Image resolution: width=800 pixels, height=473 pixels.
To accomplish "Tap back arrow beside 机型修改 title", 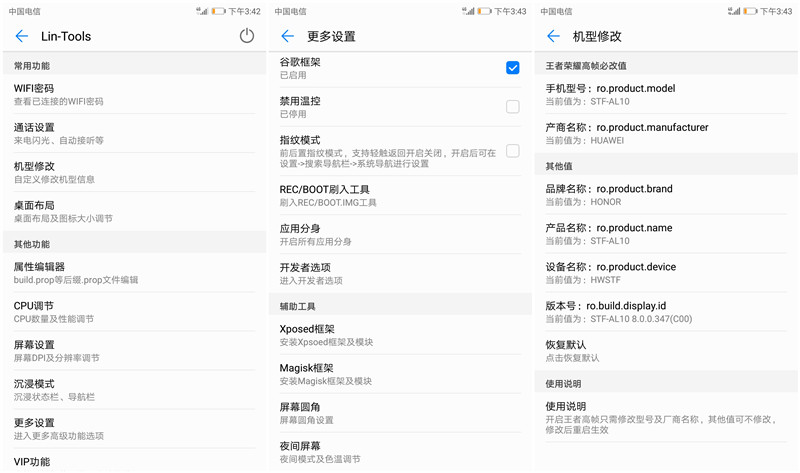I will tap(553, 36).
